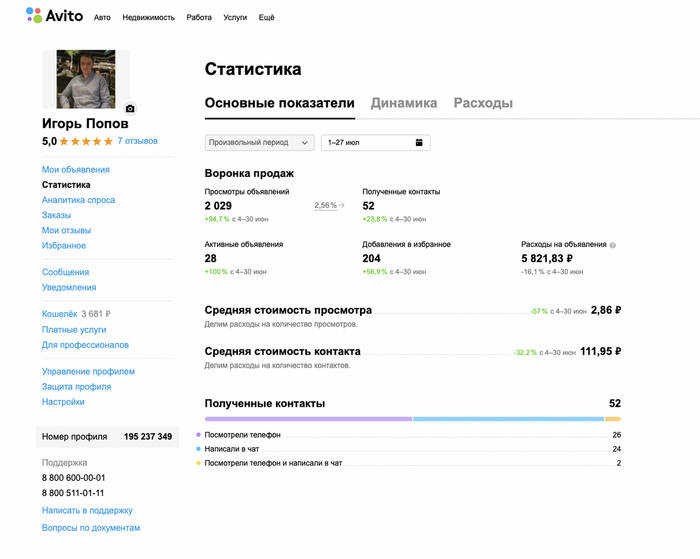Viewport: 700px width, 559px height.
Task: Open Уведомления
Action: click(x=69, y=288)
